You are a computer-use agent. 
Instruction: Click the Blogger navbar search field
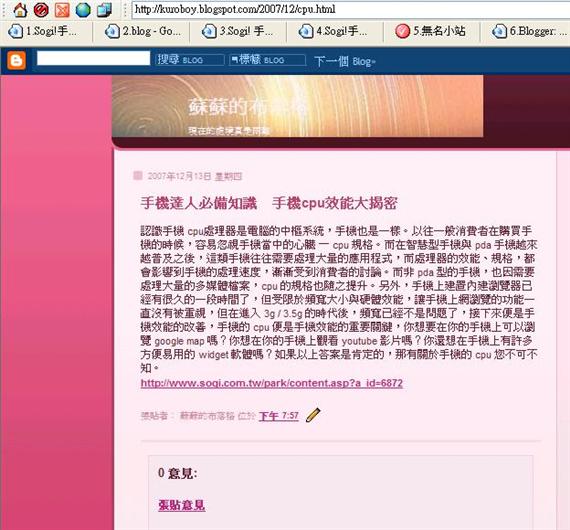click(93, 58)
